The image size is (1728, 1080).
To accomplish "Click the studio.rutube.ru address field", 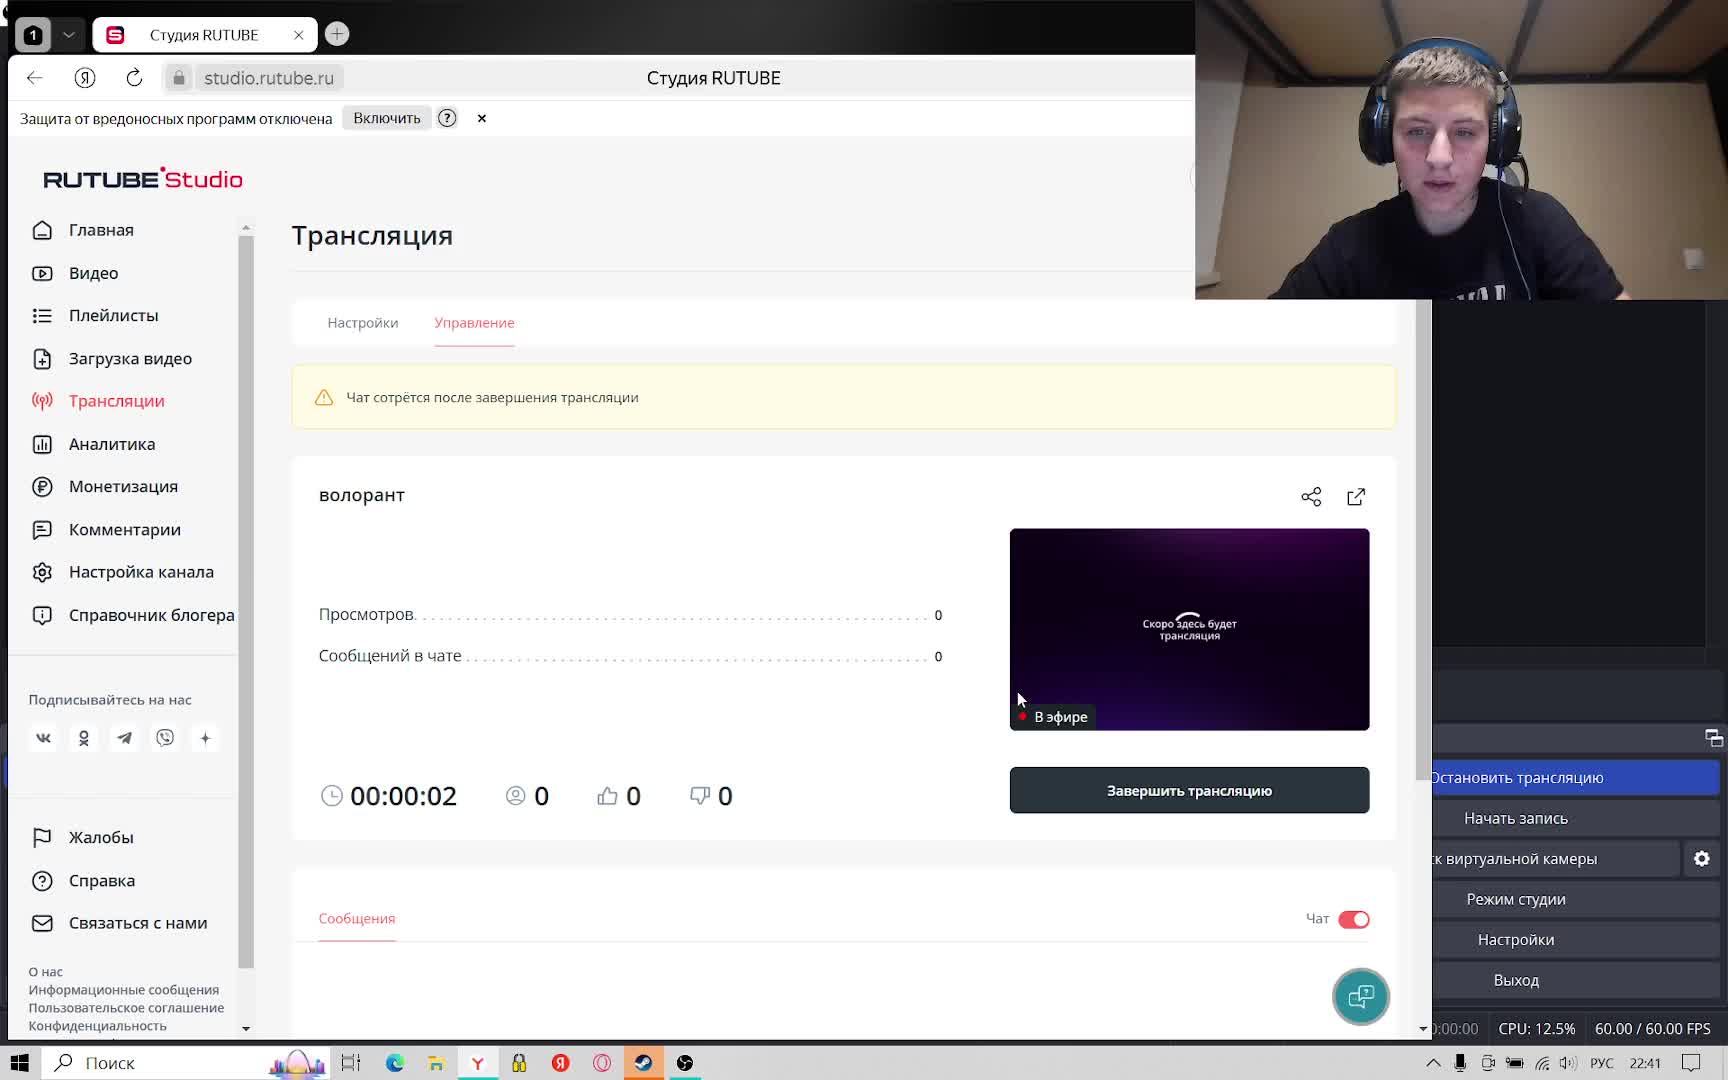I will 269,78.
